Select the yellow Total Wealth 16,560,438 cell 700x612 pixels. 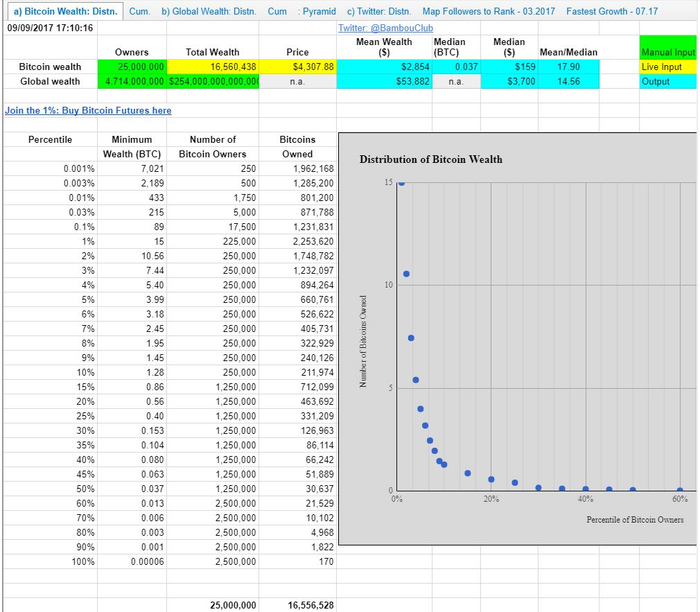212,67
